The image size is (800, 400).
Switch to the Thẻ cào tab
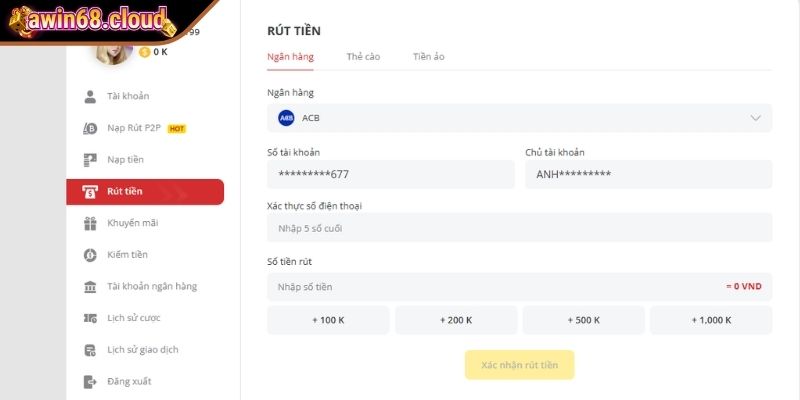363,57
